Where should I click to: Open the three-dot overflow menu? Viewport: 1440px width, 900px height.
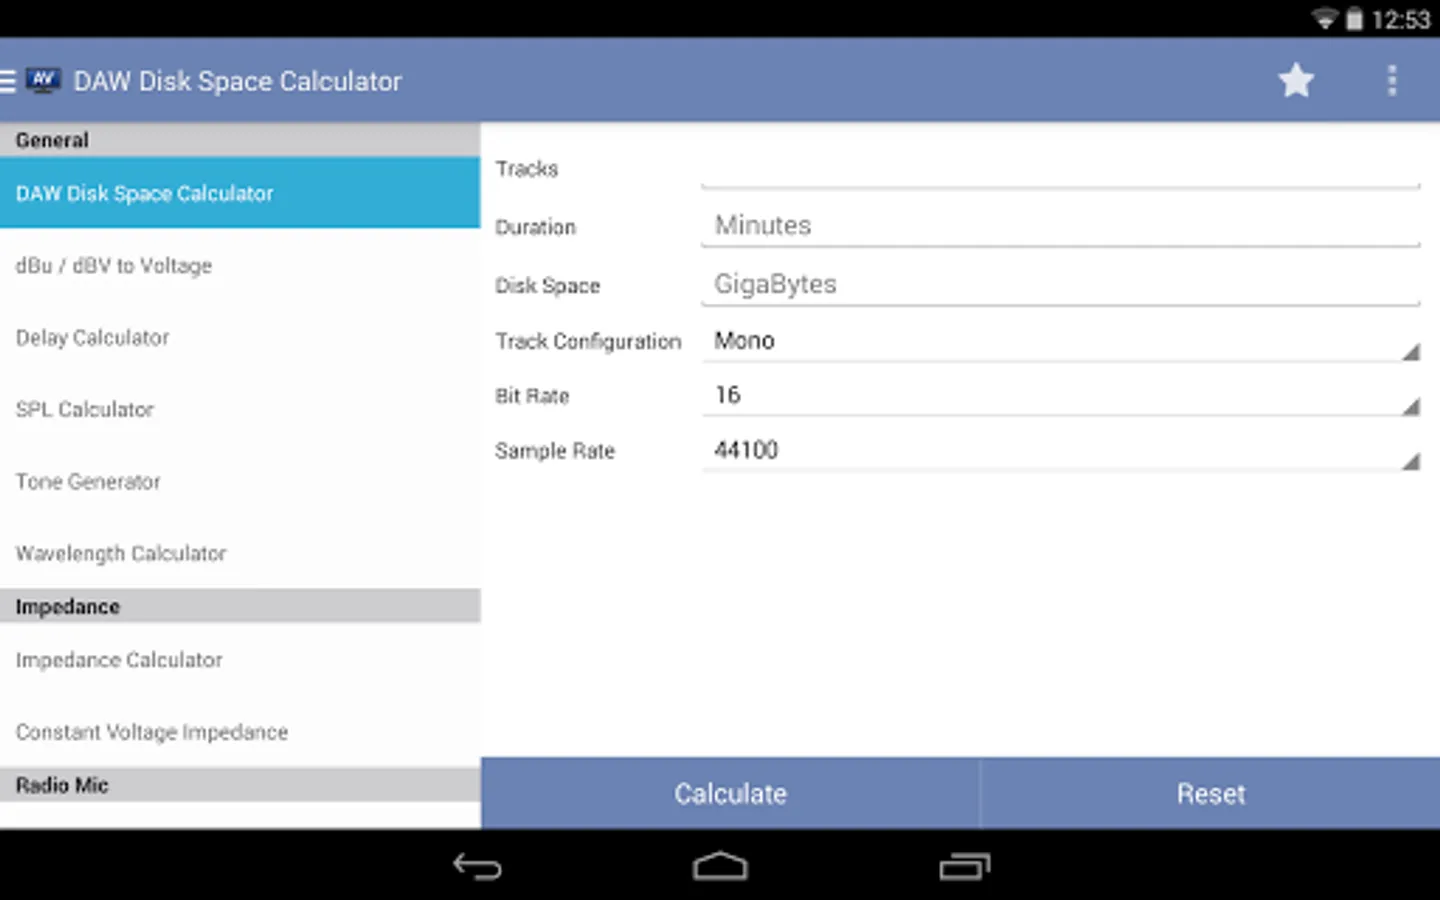[x=1392, y=81]
